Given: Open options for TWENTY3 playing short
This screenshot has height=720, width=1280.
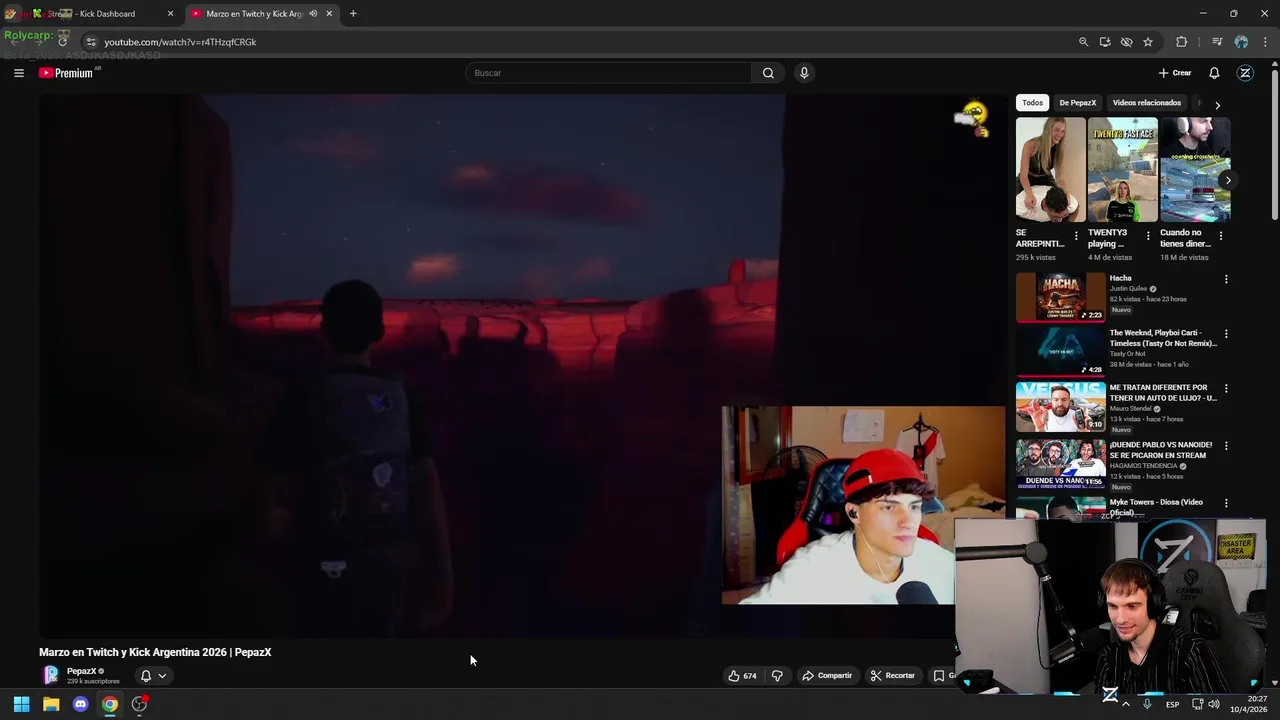Looking at the screenshot, I should (1148, 236).
